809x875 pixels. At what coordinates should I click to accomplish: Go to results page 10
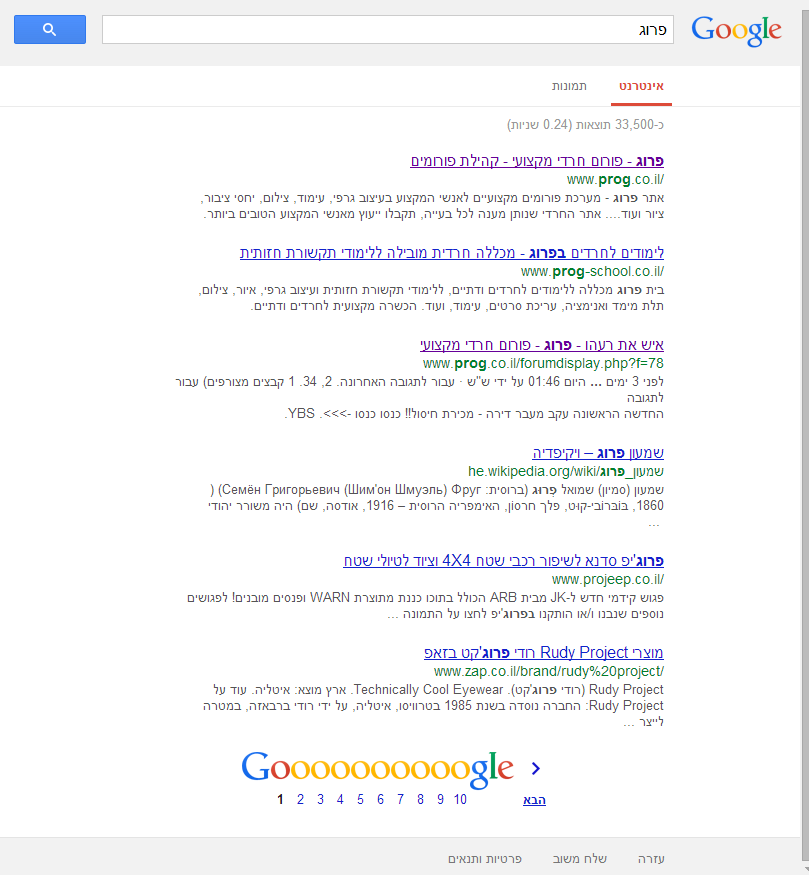pos(460,800)
